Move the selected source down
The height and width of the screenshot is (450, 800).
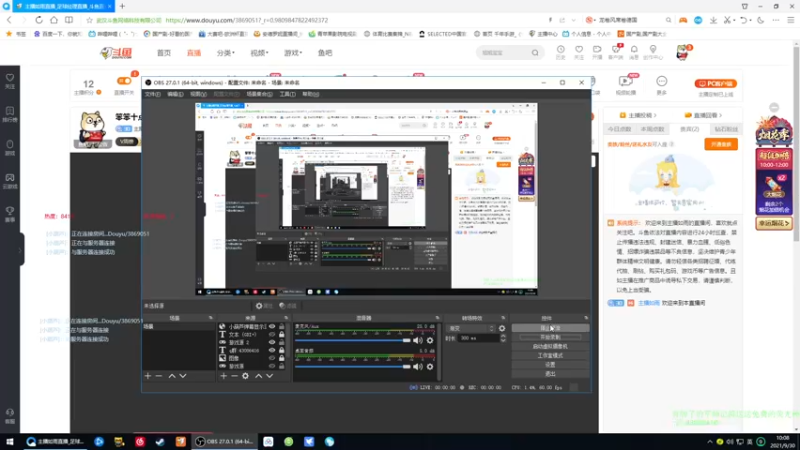click(269, 376)
